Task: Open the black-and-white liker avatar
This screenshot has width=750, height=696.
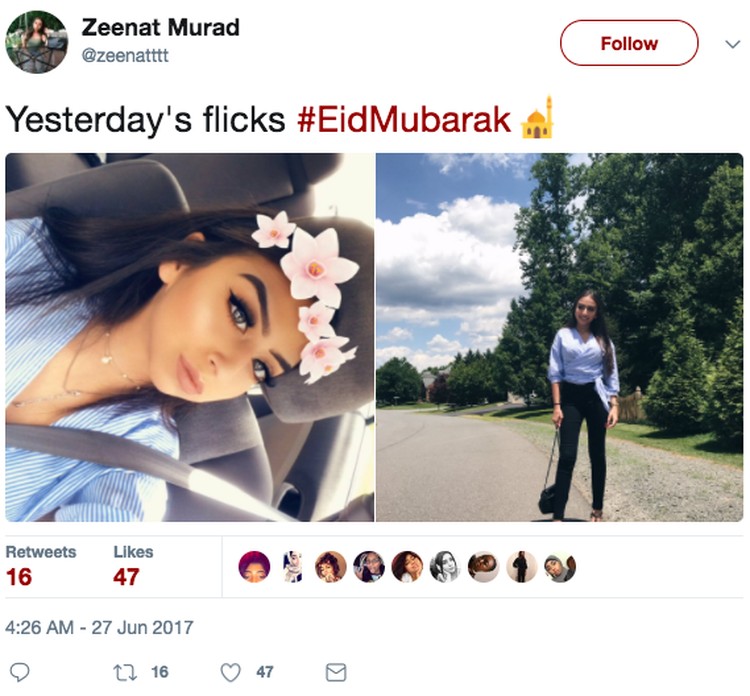Action: 445,566
